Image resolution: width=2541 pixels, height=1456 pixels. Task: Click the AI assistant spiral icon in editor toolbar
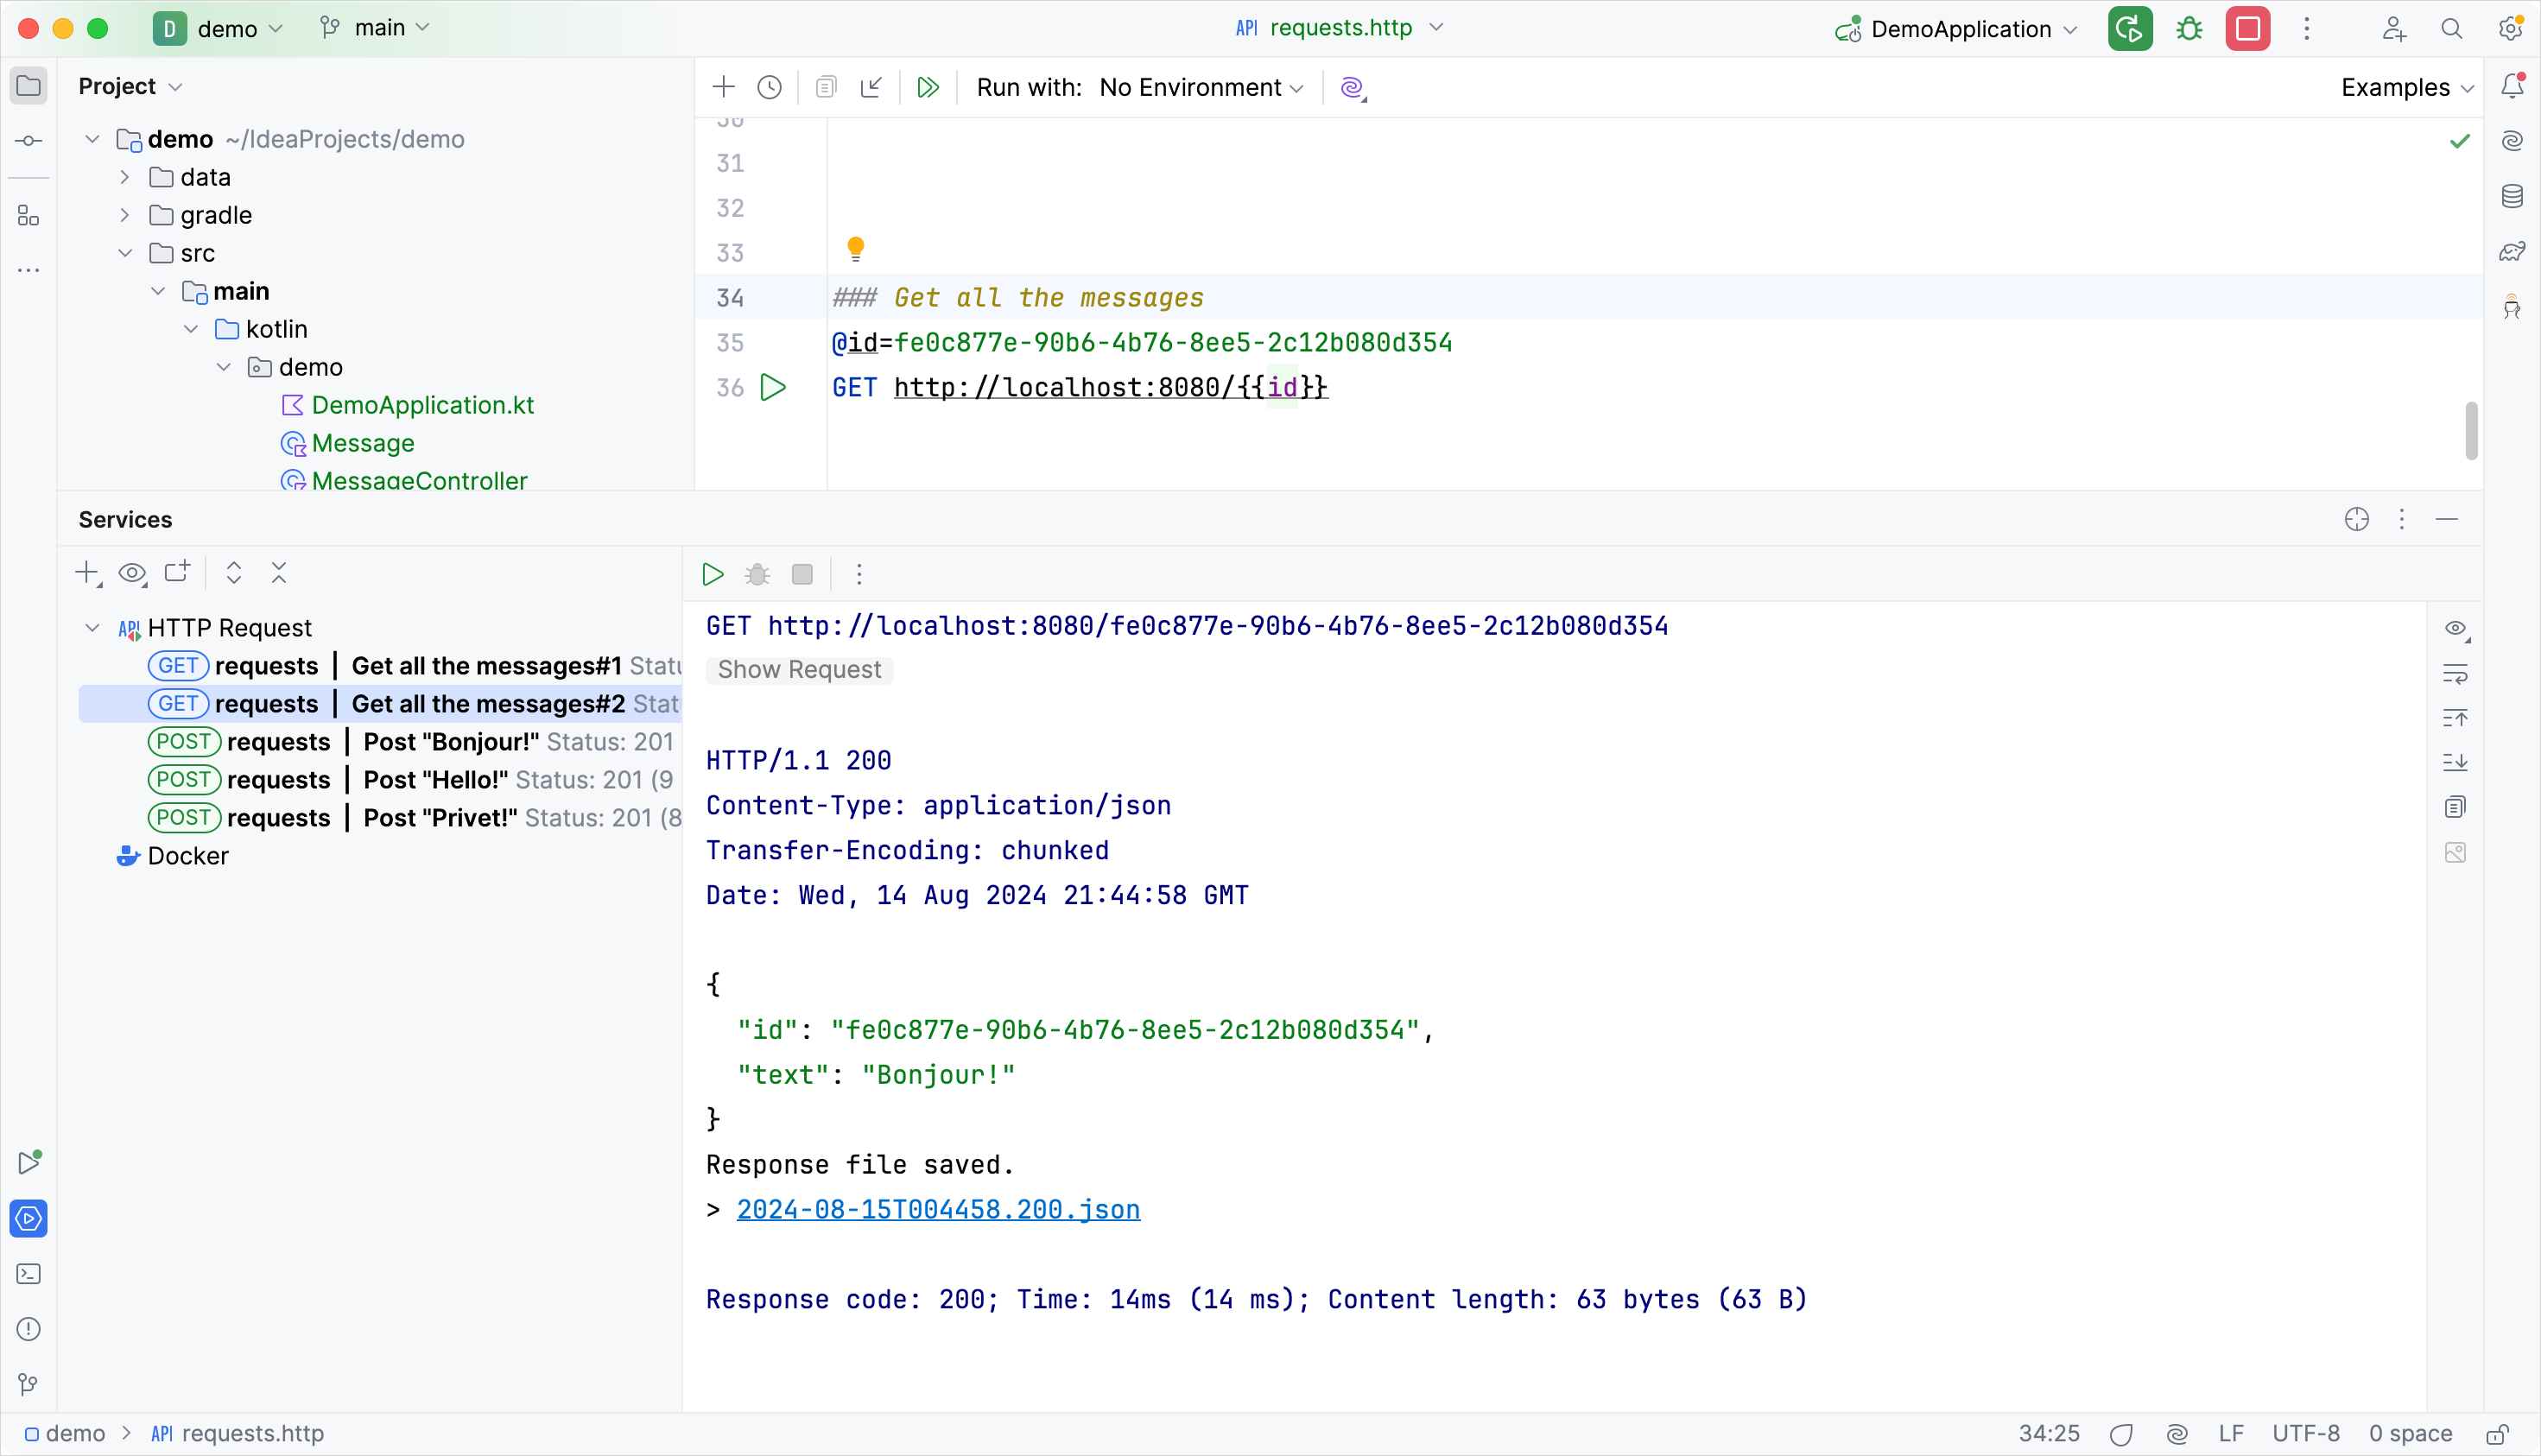click(1353, 88)
